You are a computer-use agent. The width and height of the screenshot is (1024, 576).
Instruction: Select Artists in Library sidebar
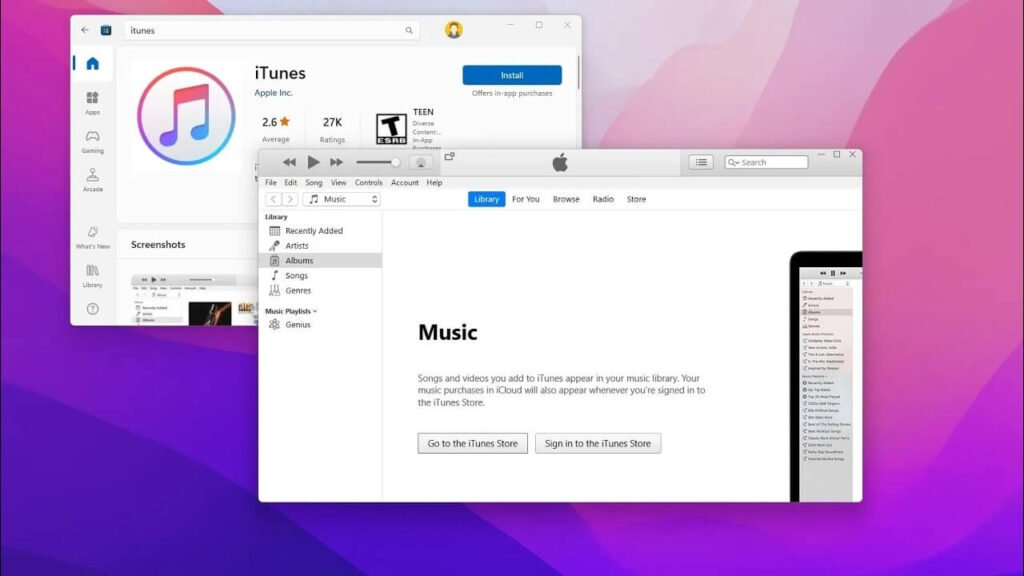[x=320, y=246]
